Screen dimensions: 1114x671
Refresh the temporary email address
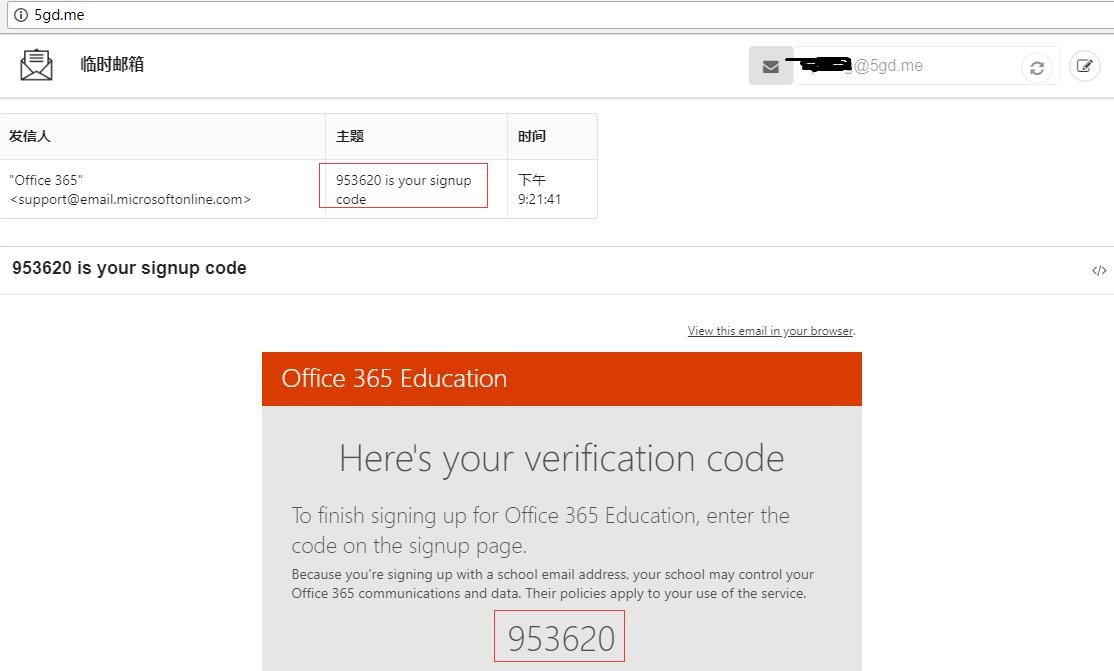pyautogui.click(x=1037, y=68)
